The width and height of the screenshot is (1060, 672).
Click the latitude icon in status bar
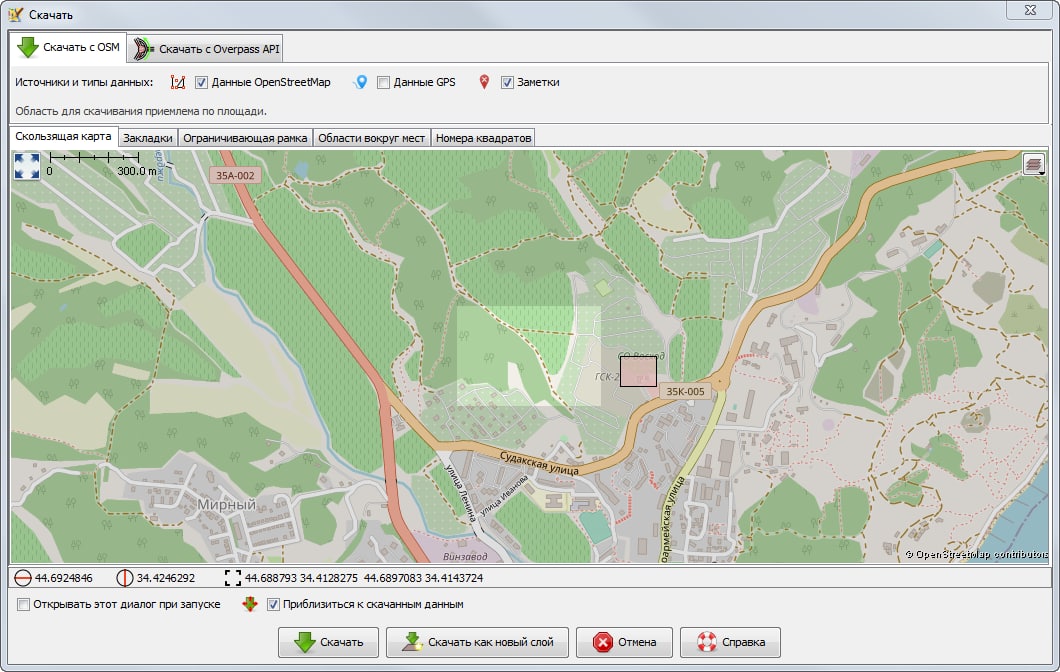point(23,578)
